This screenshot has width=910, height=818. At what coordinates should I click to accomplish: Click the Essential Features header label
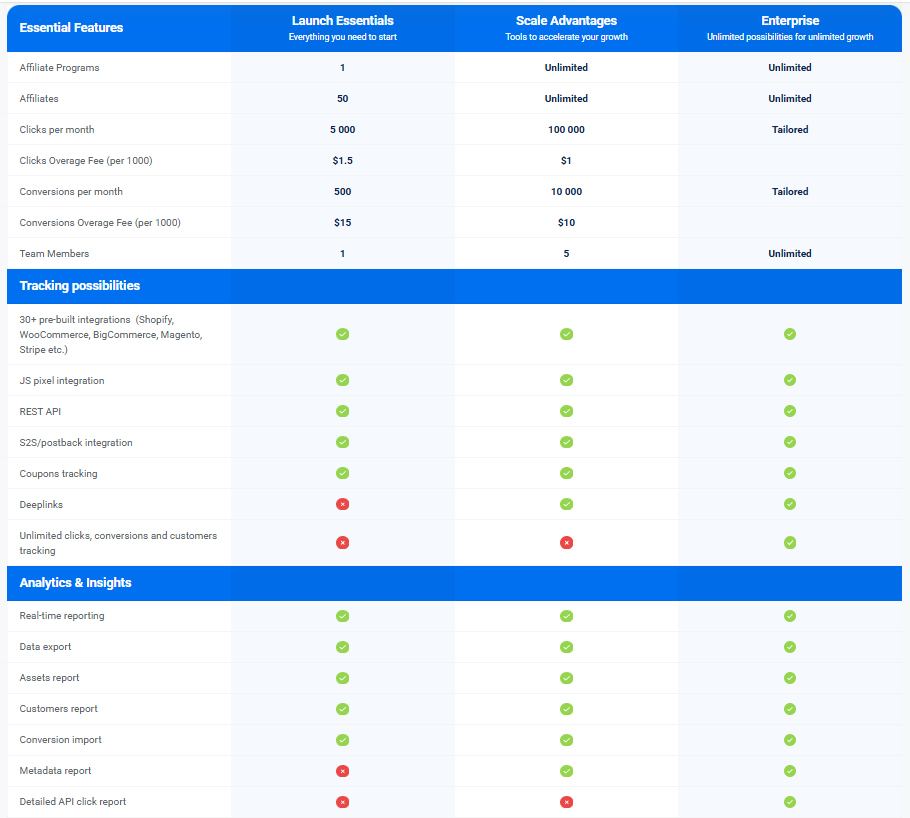click(x=71, y=28)
